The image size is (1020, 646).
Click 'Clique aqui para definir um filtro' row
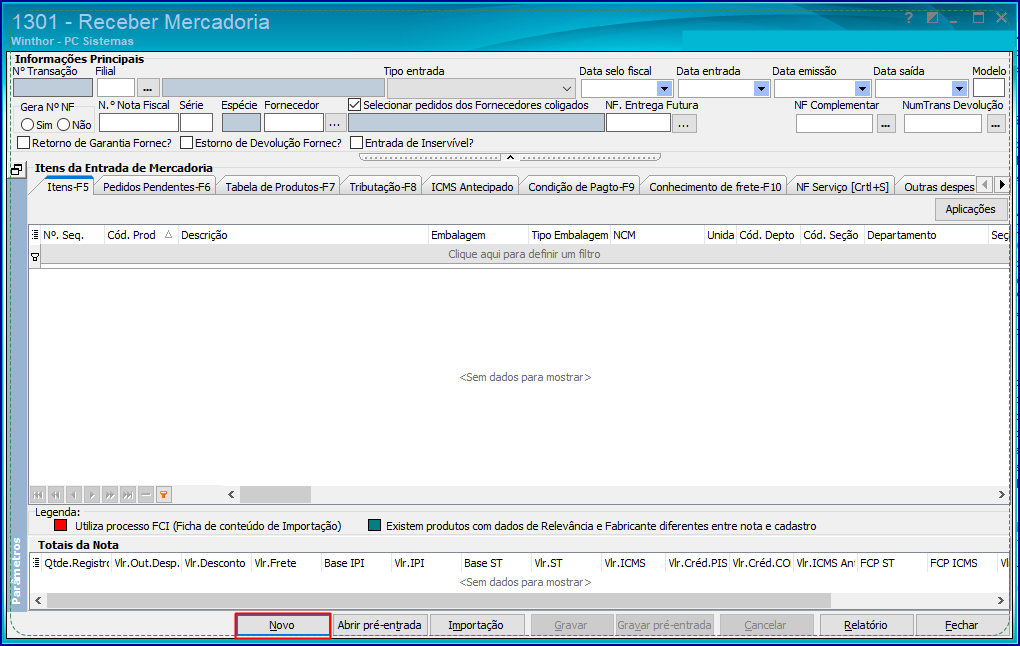click(x=524, y=254)
